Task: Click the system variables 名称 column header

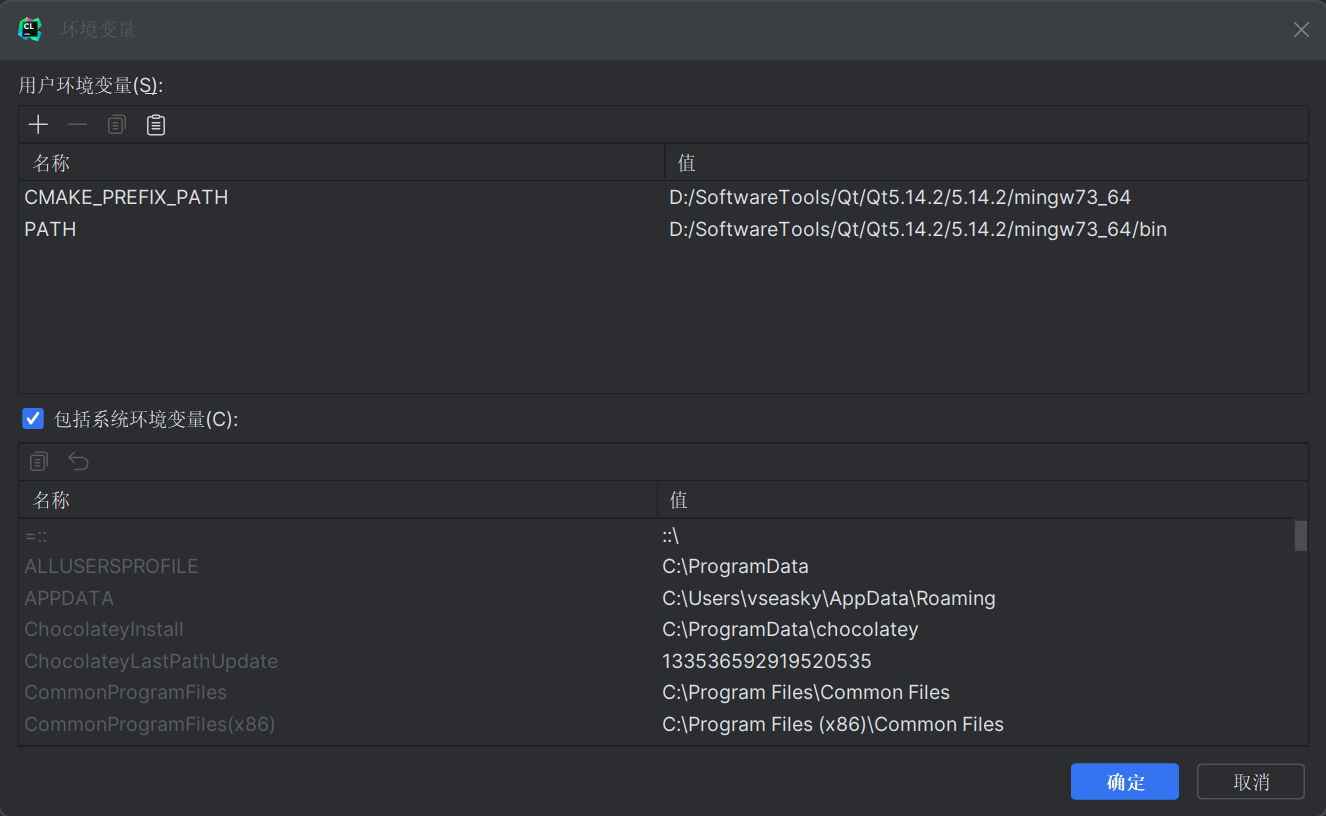Action: [52, 500]
